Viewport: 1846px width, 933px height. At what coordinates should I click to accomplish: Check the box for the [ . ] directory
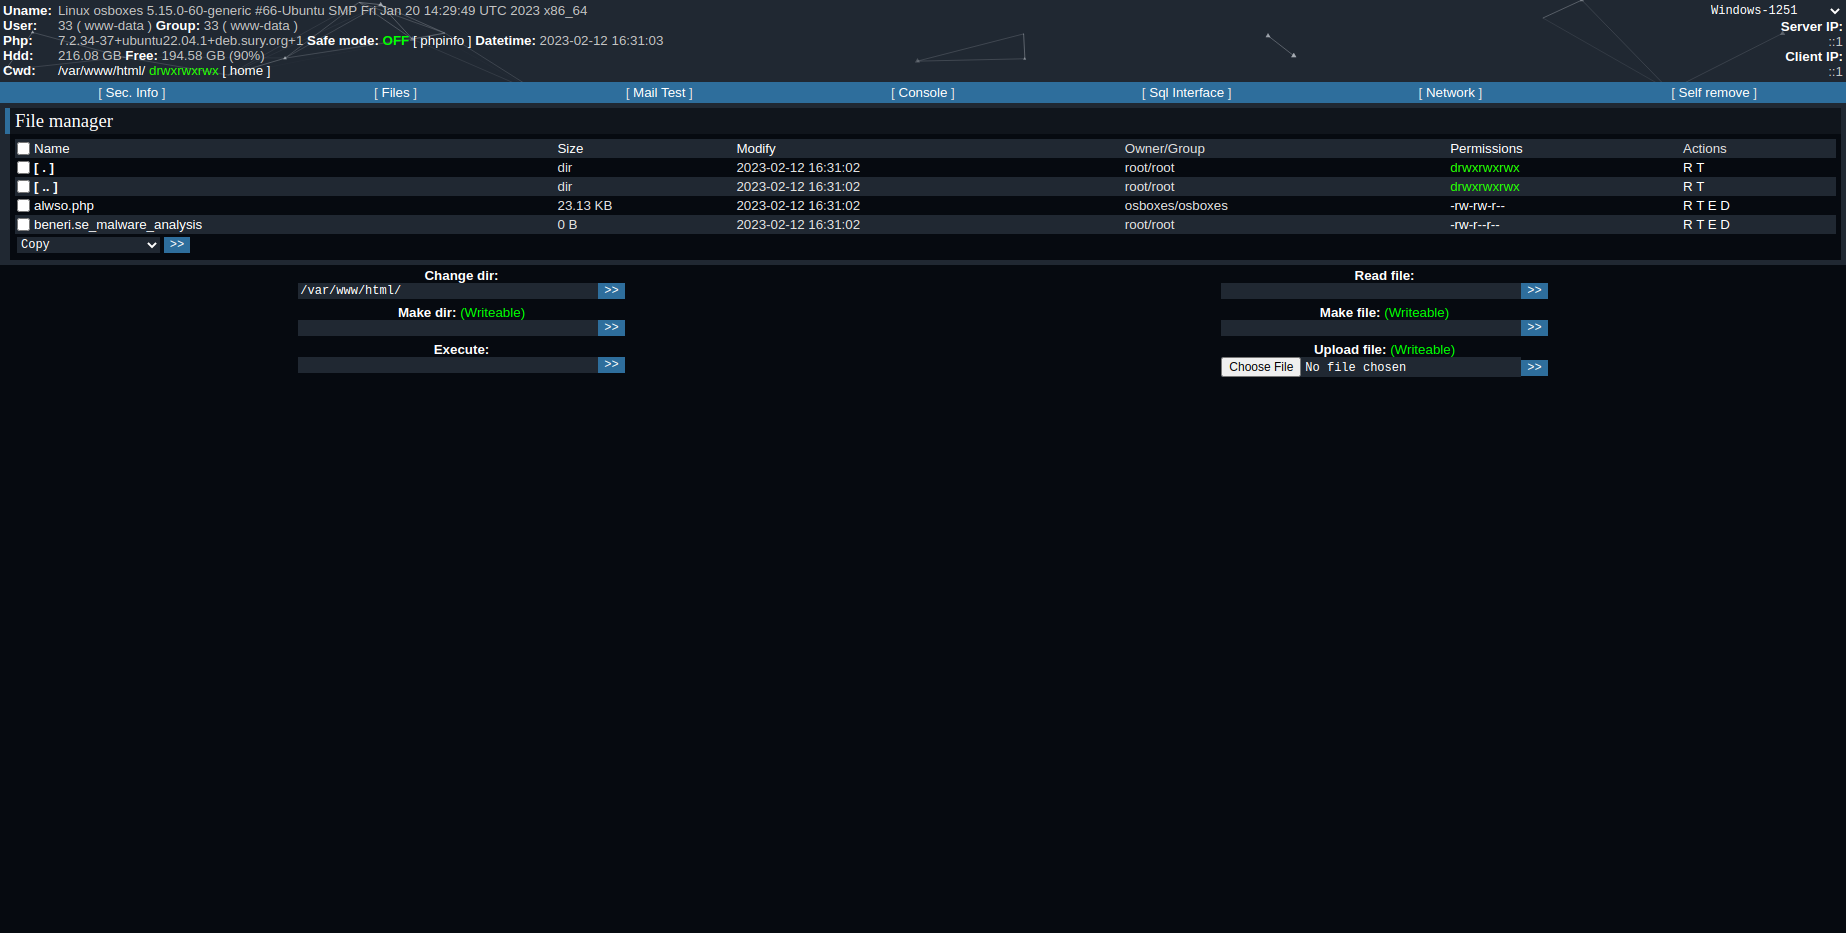(x=23, y=168)
